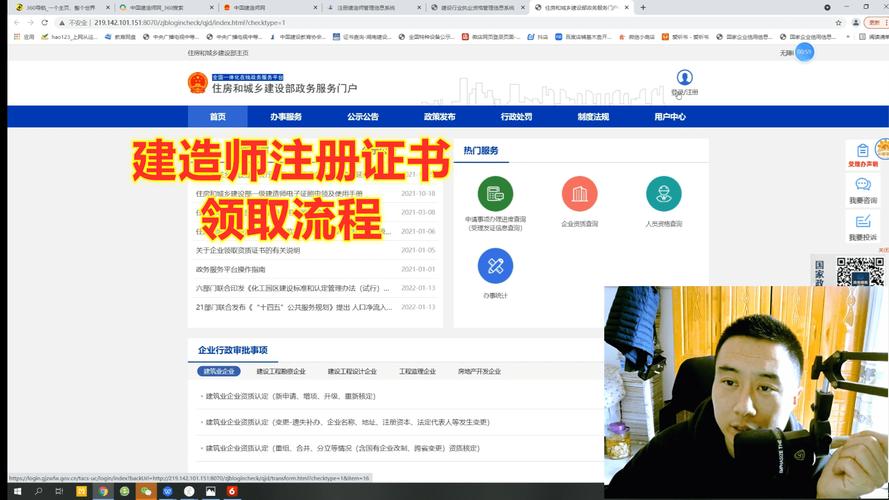Open the hao123 bookmark
This screenshot has height=500, width=889.
click(68, 37)
